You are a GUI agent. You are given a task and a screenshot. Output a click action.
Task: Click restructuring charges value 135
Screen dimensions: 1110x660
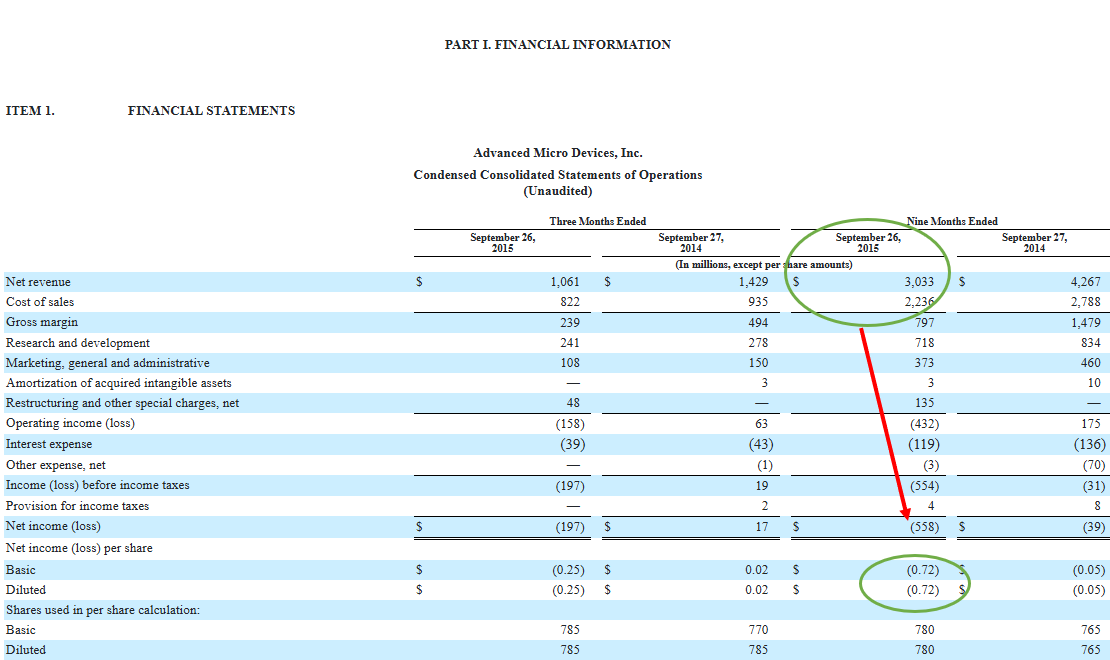coord(924,403)
